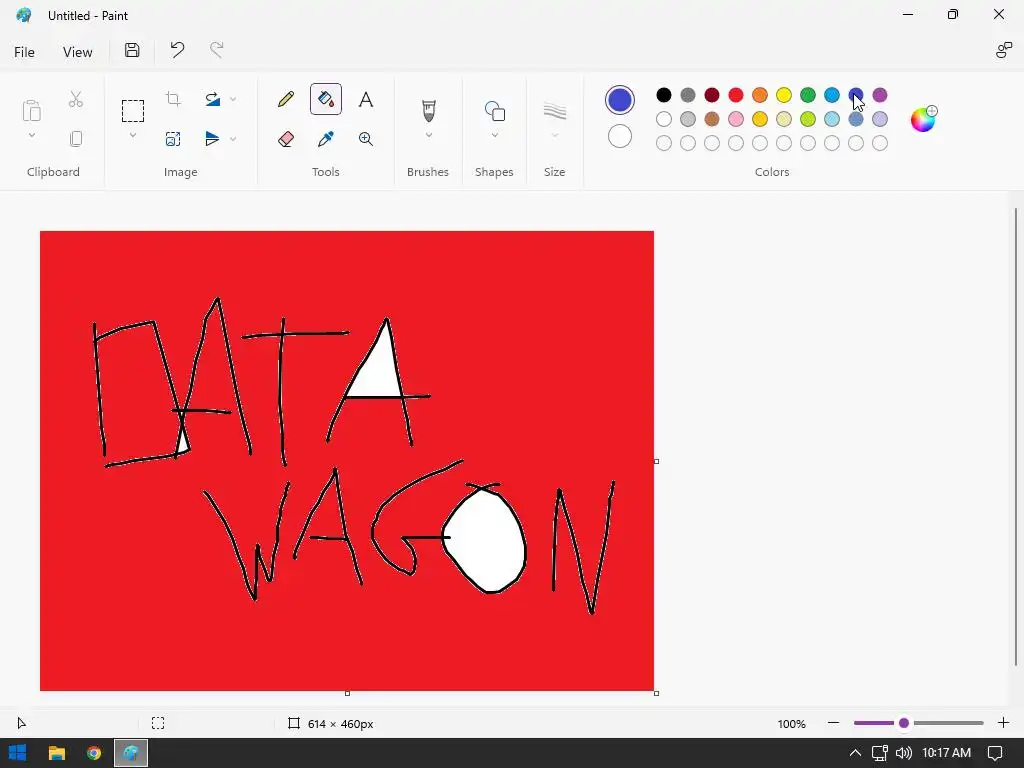Expand the Select options chevron
This screenshot has width=1024, height=768.
point(133,135)
